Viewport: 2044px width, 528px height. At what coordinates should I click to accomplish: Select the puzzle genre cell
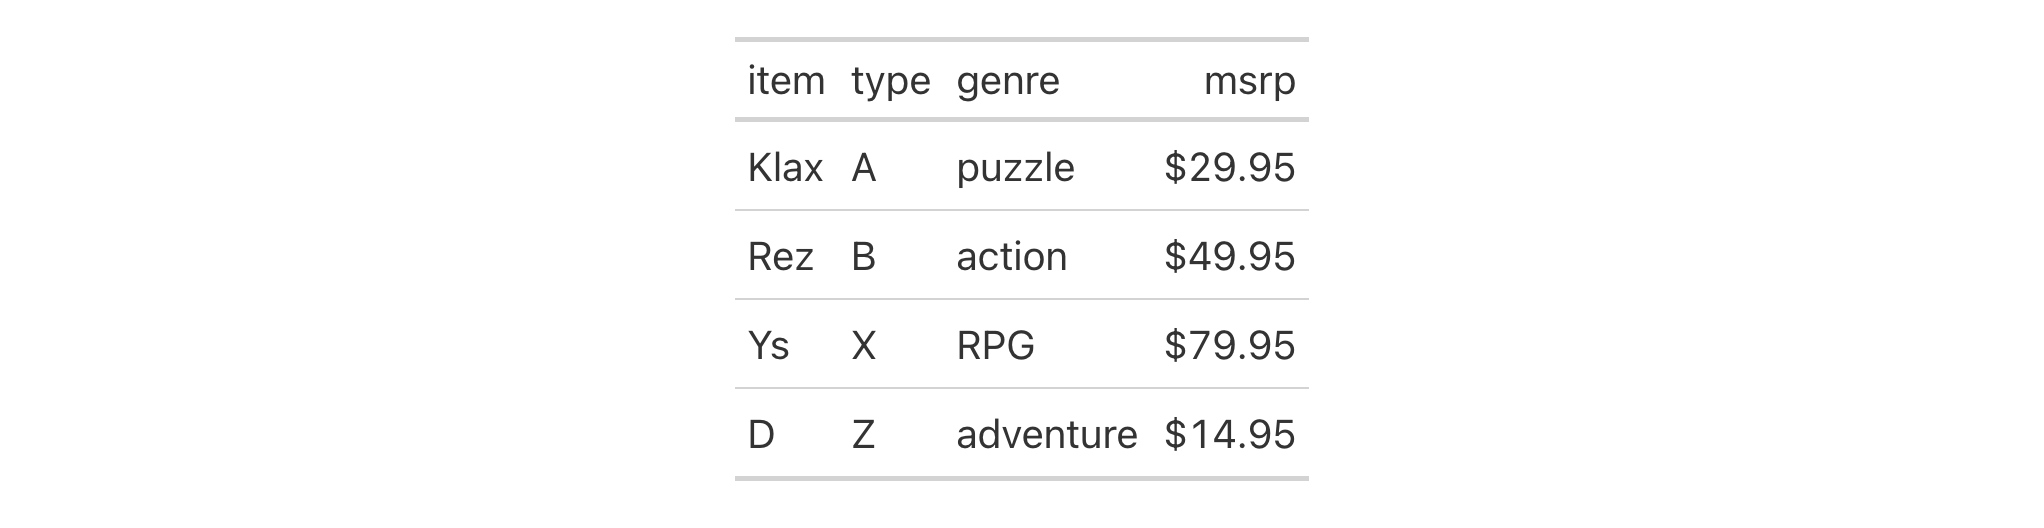pos(1047,167)
